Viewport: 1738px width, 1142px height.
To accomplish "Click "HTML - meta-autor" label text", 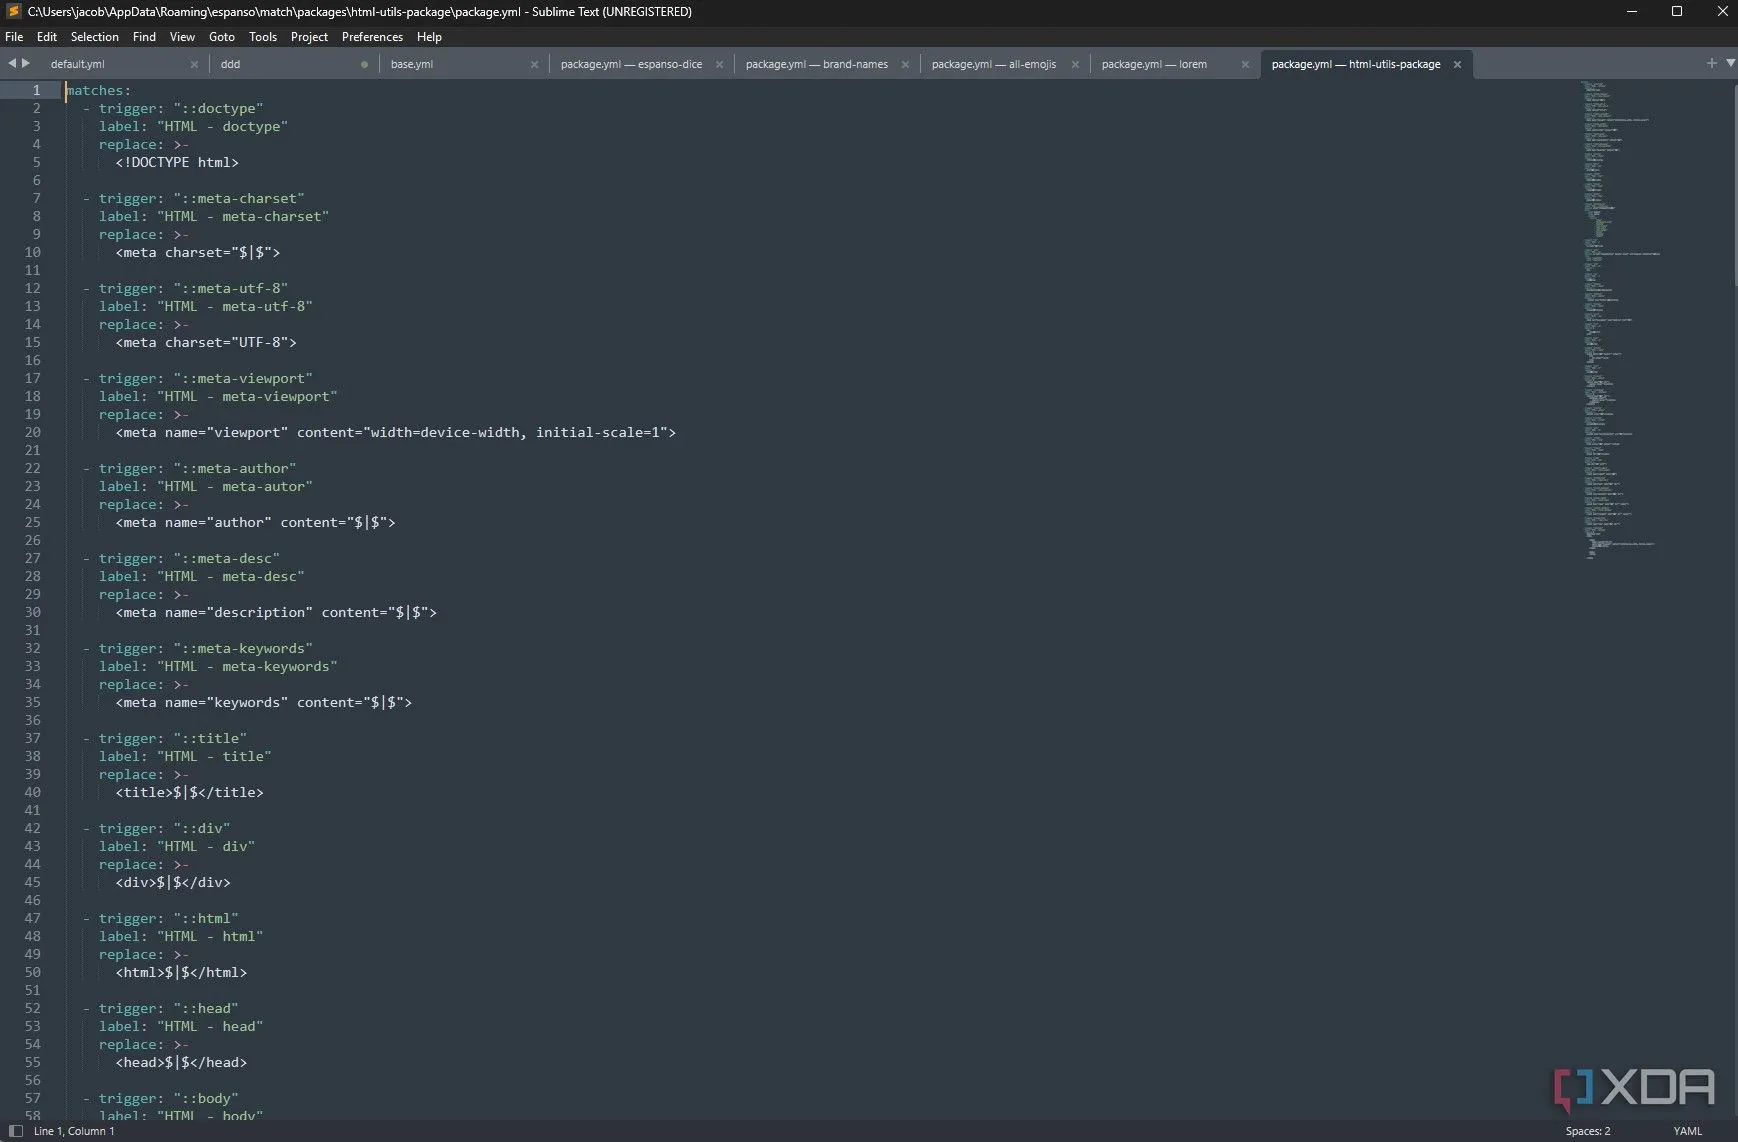I will pos(235,486).
